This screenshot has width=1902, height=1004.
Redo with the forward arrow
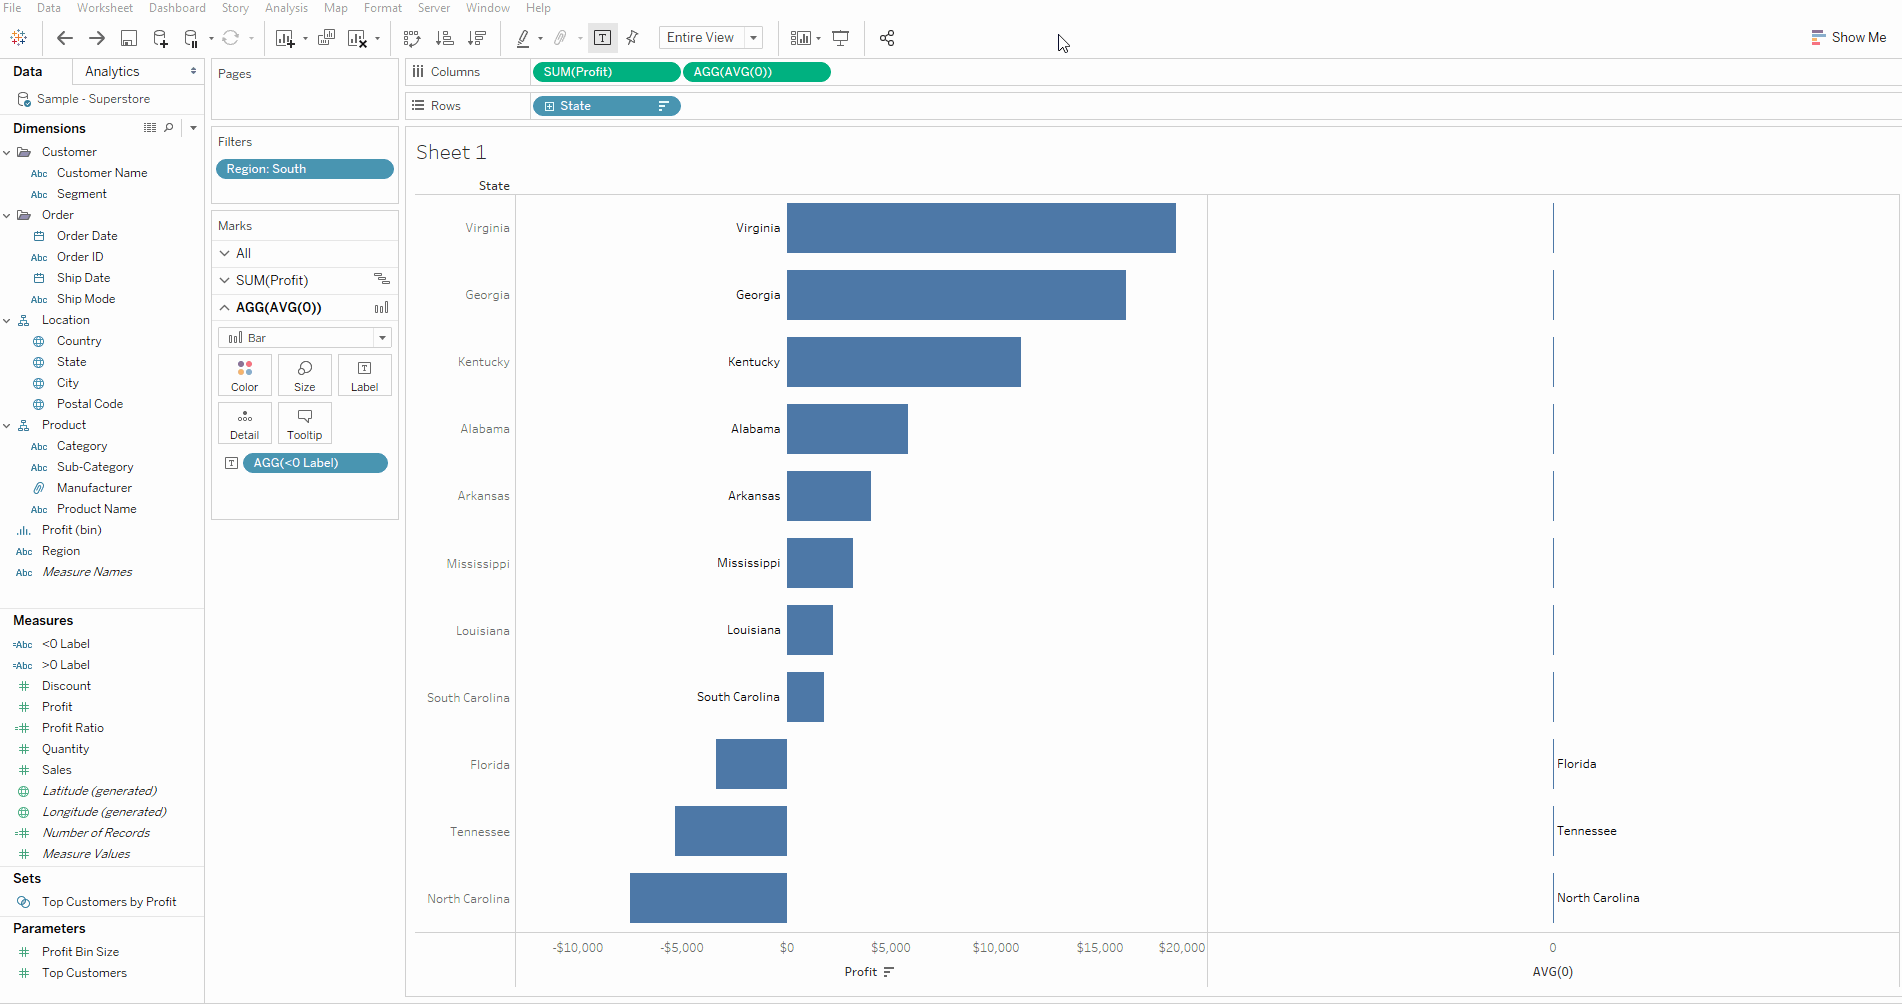tap(97, 38)
